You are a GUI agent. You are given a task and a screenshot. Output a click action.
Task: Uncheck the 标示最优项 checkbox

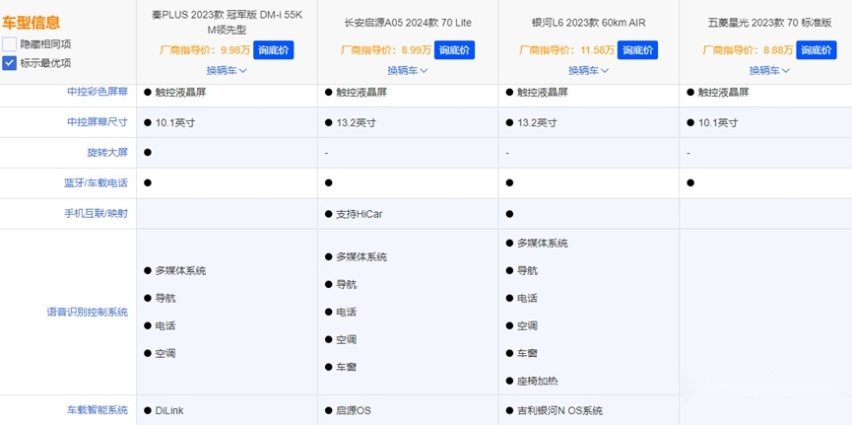pyautogui.click(x=9, y=63)
